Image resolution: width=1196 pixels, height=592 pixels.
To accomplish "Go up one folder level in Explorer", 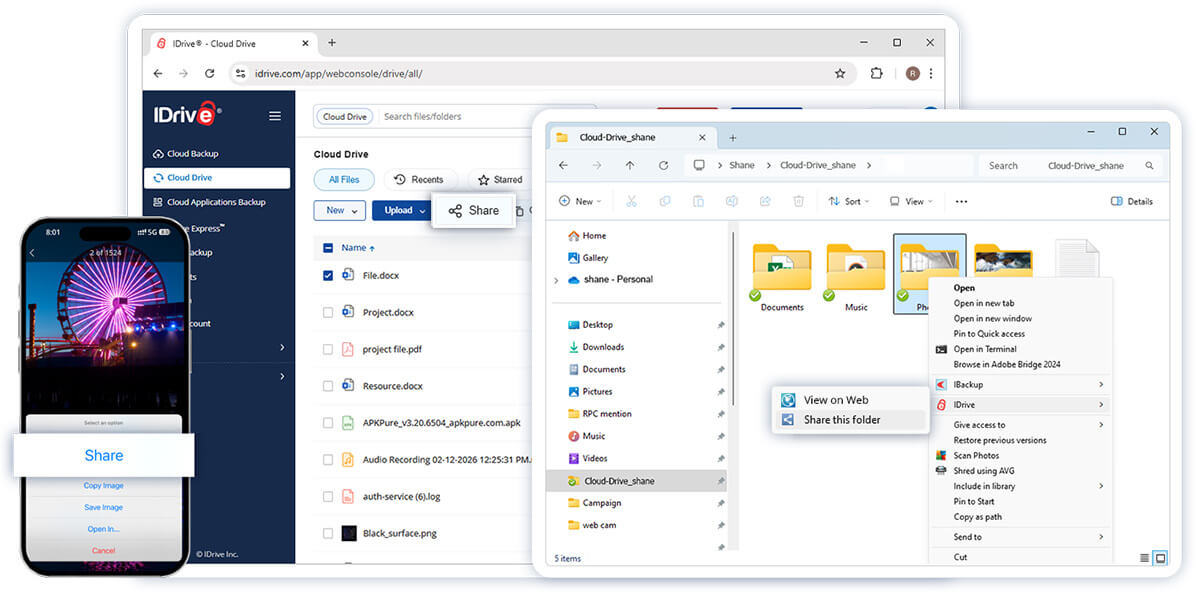I will point(629,166).
